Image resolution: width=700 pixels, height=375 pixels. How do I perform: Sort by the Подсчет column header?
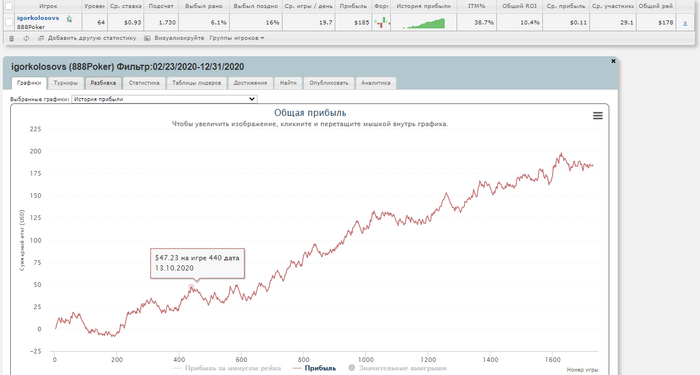pyautogui.click(x=161, y=6)
